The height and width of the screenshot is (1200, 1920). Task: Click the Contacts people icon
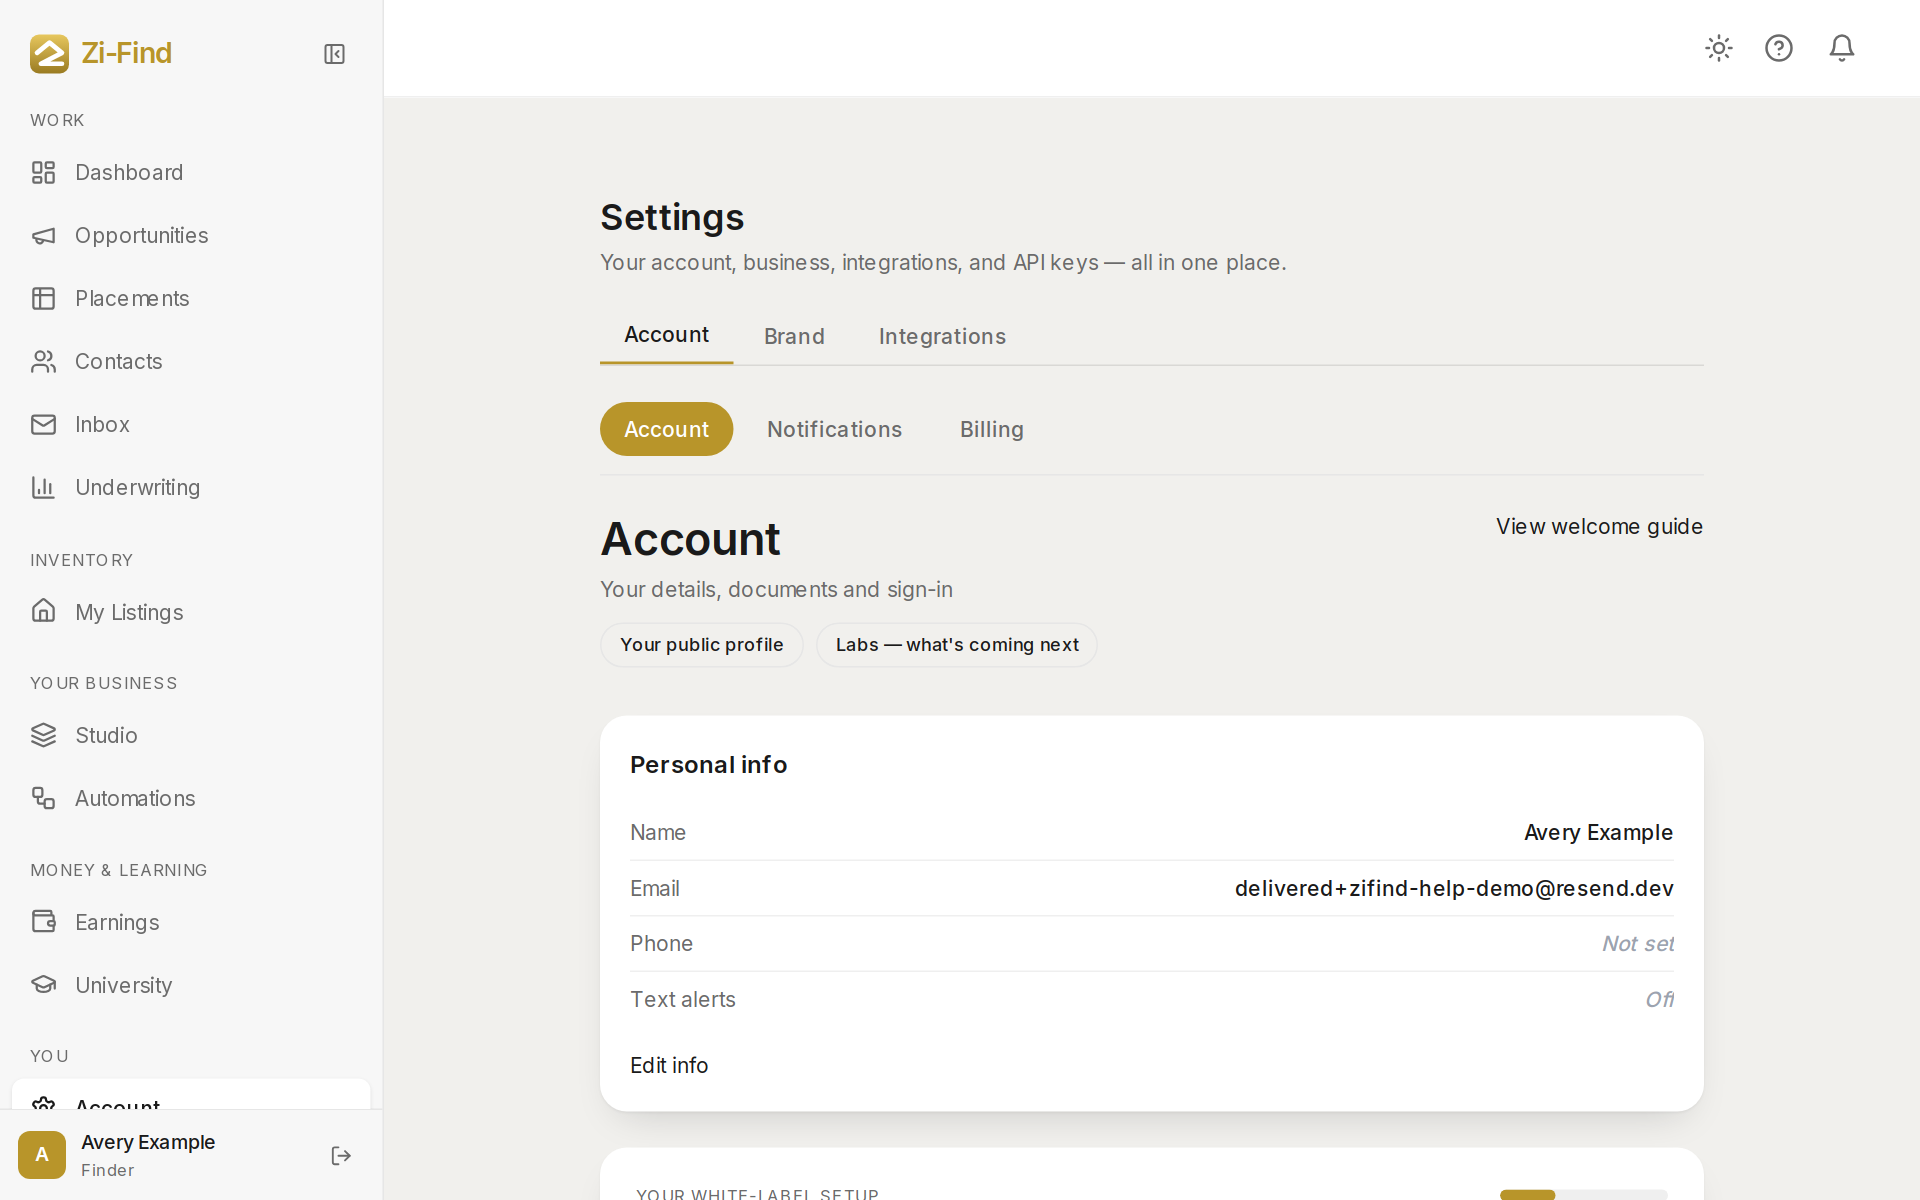pyautogui.click(x=43, y=362)
